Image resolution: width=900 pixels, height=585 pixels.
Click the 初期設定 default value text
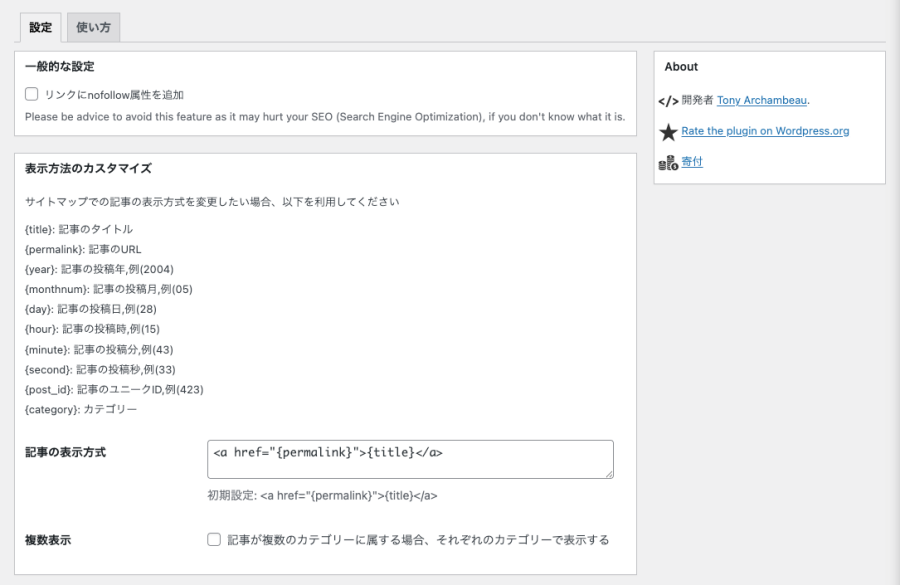[x=322, y=495]
